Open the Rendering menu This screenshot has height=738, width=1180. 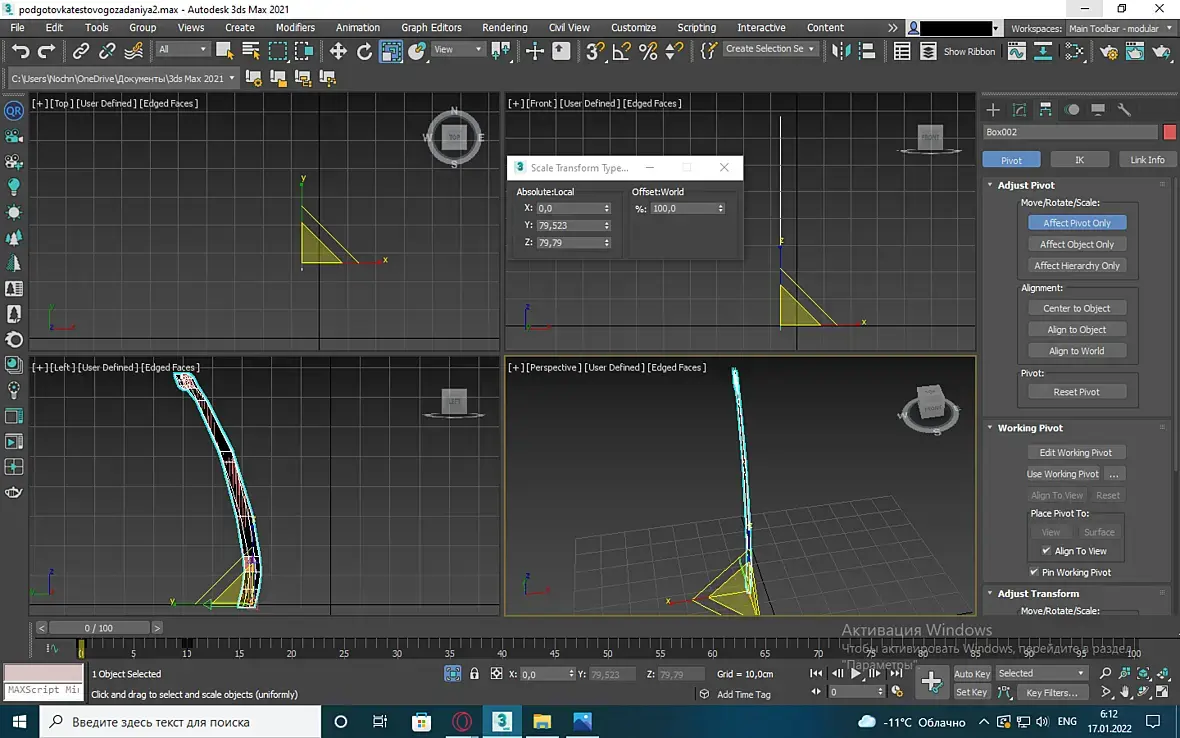(504, 27)
